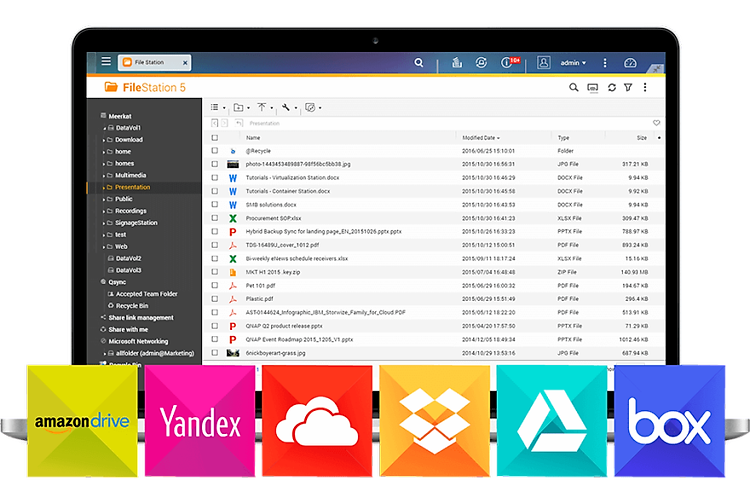
Task: Check the Plastic.pdf checkbox
Action: pos(215,298)
